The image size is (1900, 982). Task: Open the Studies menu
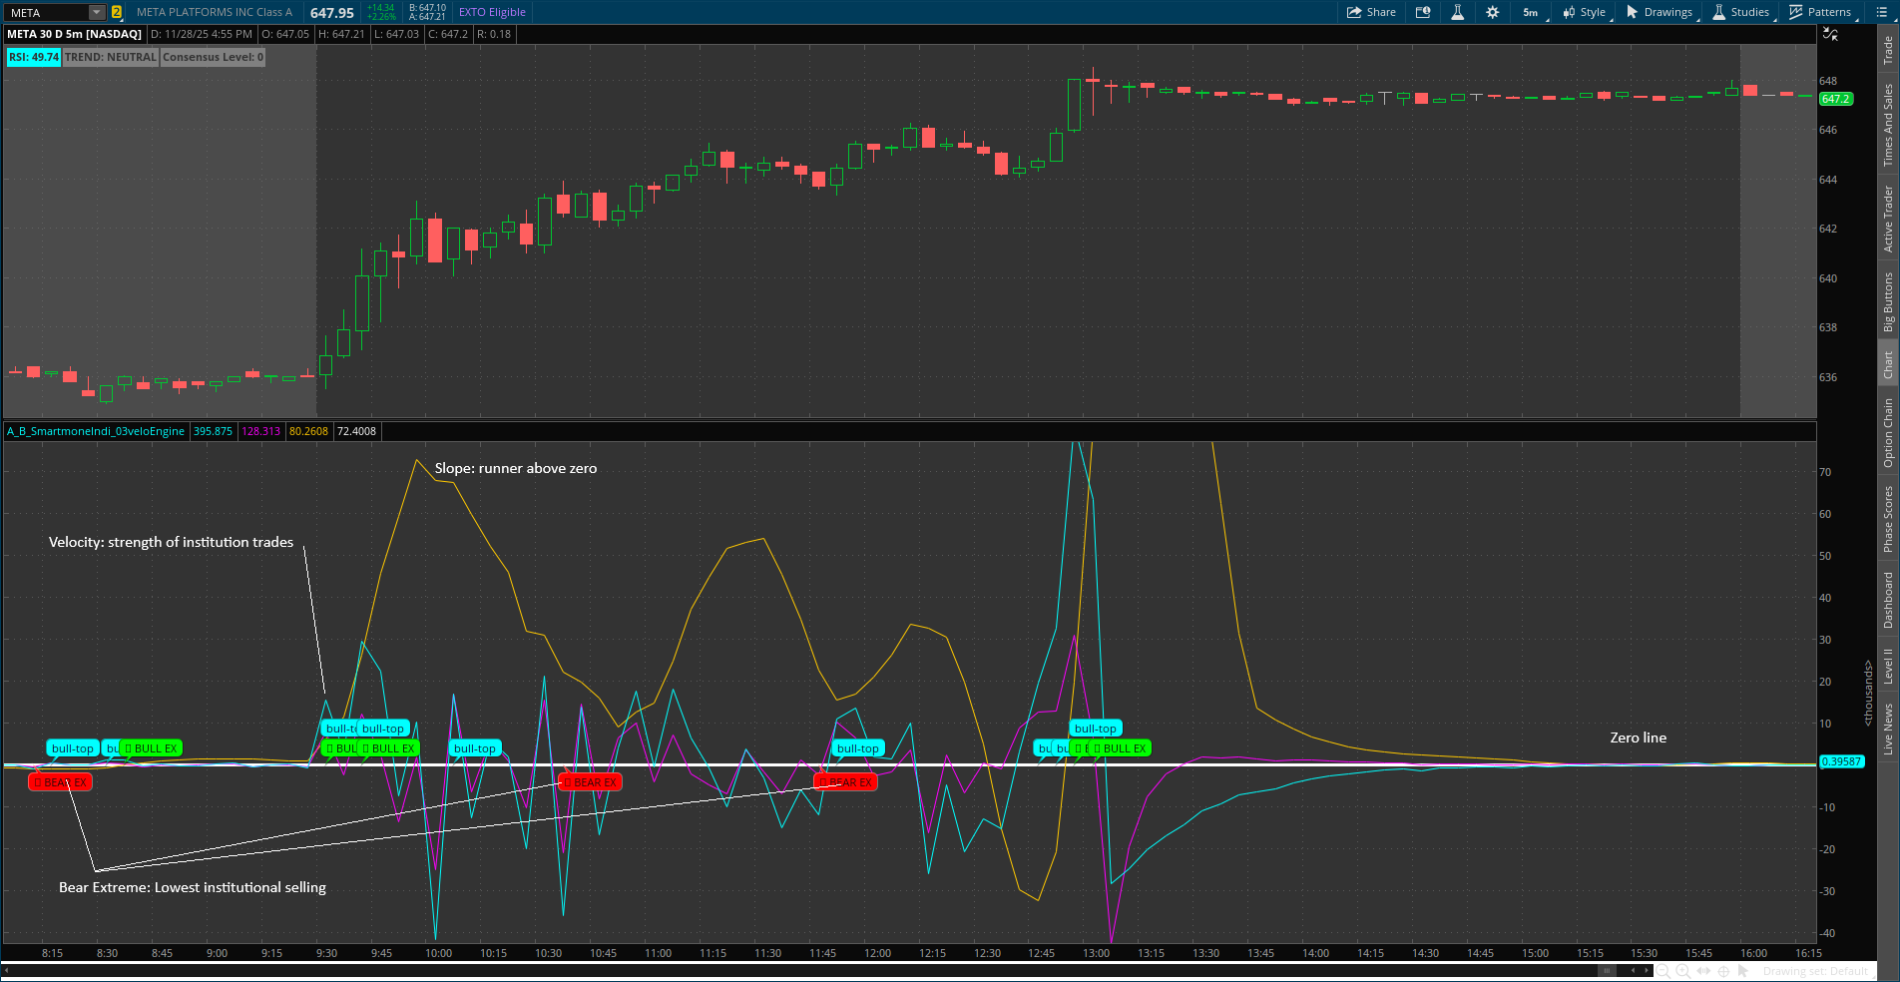(x=1741, y=12)
